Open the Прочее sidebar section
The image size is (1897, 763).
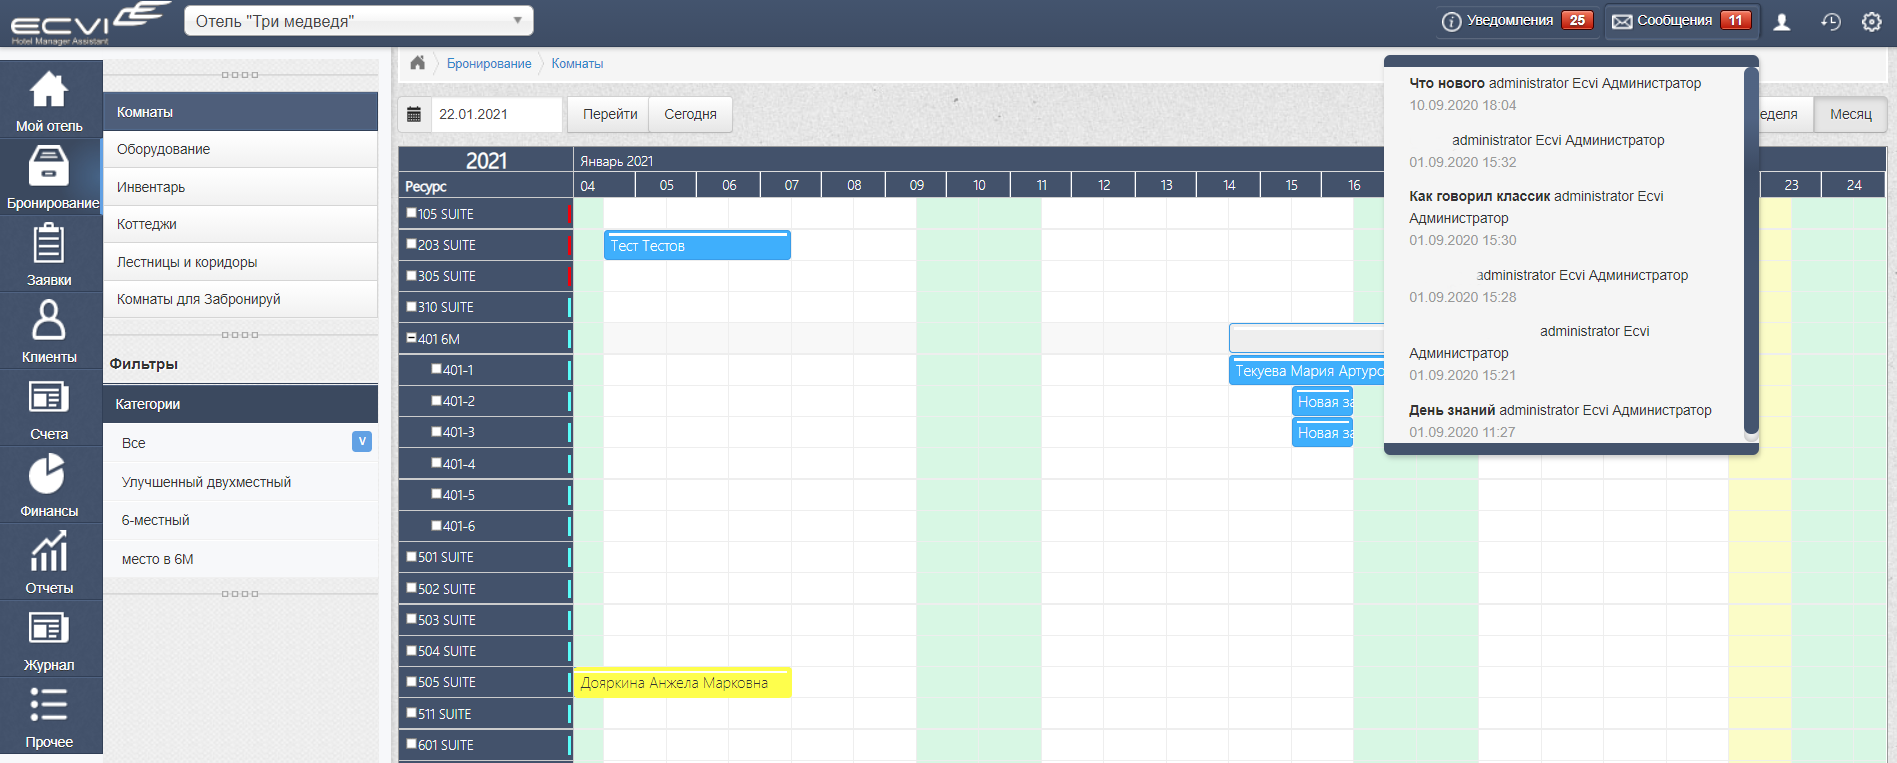click(x=50, y=716)
